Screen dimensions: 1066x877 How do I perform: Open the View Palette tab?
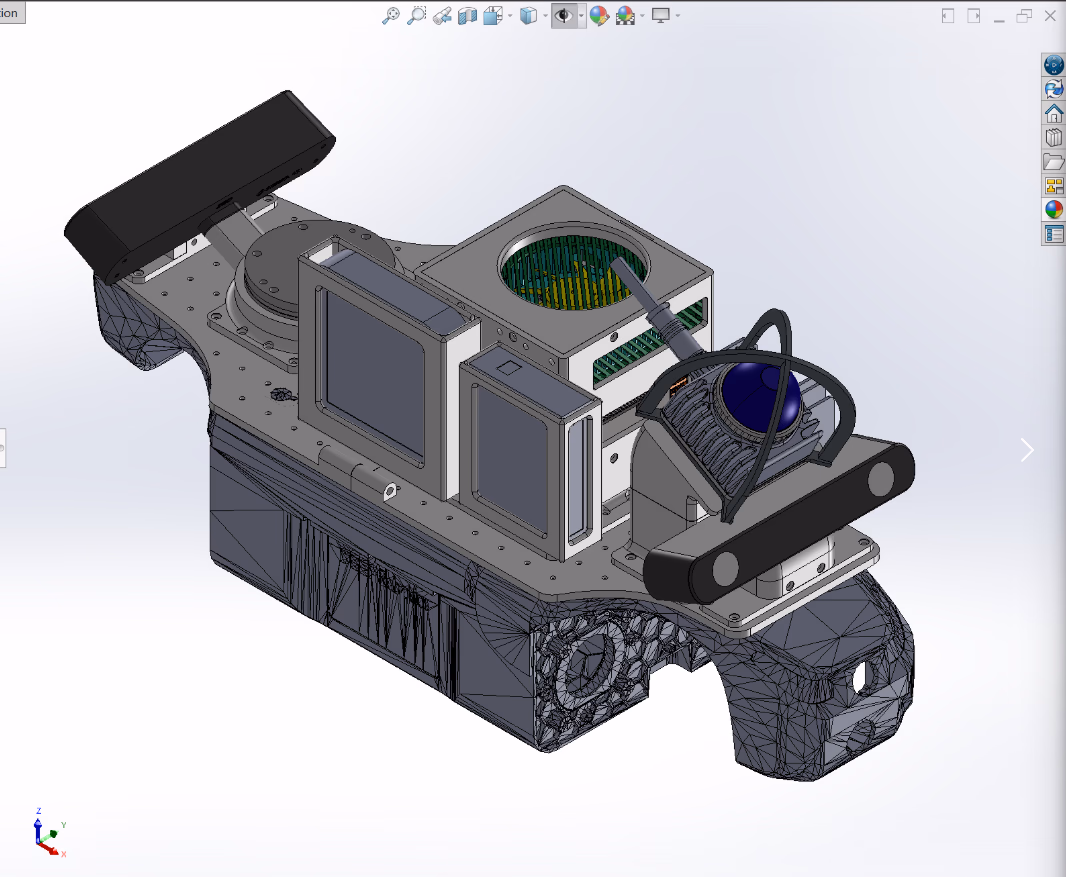[x=1054, y=186]
